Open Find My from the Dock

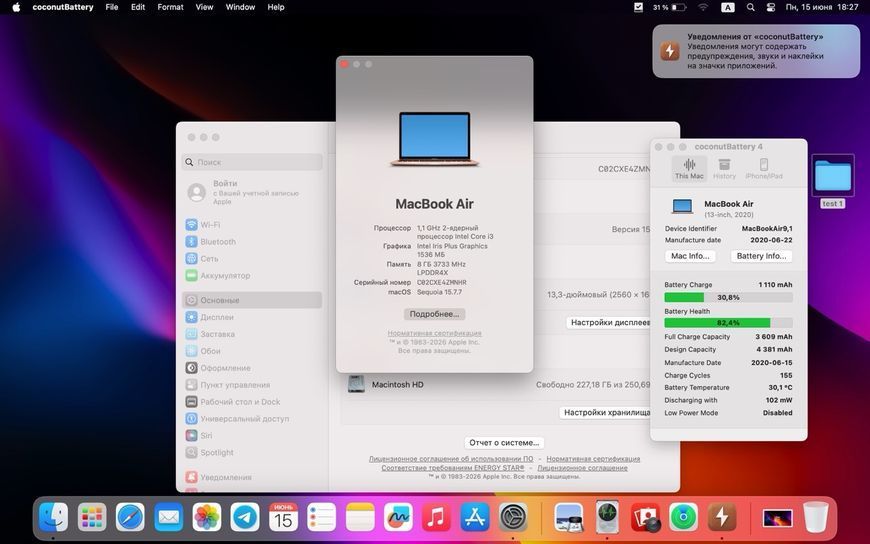[x=684, y=517]
